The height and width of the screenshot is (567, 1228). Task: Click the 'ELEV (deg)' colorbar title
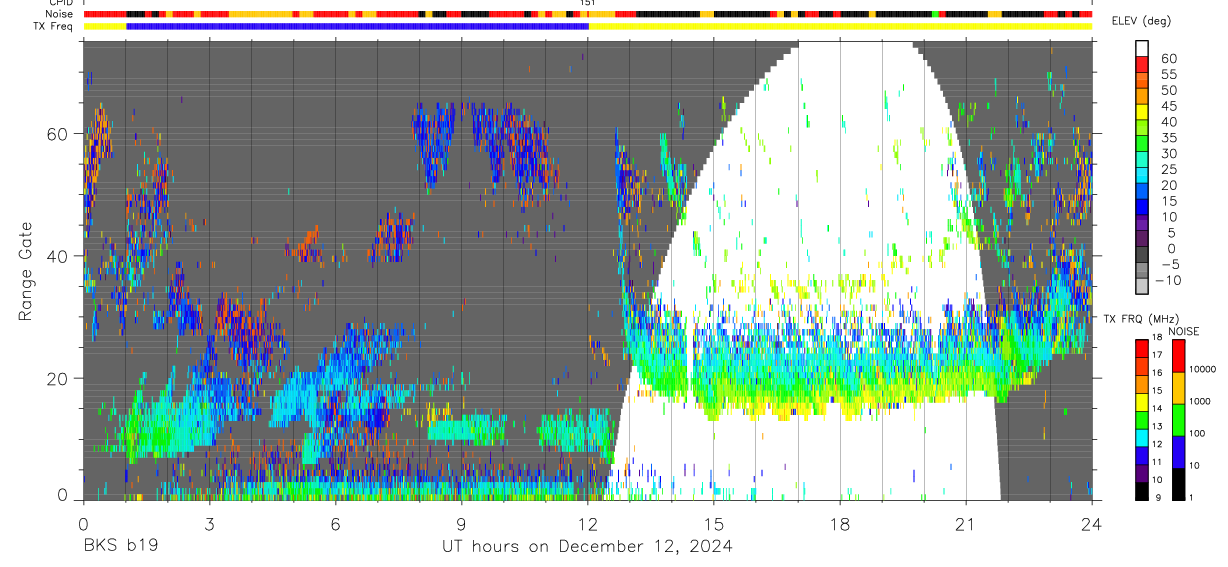[x=1141, y=21]
